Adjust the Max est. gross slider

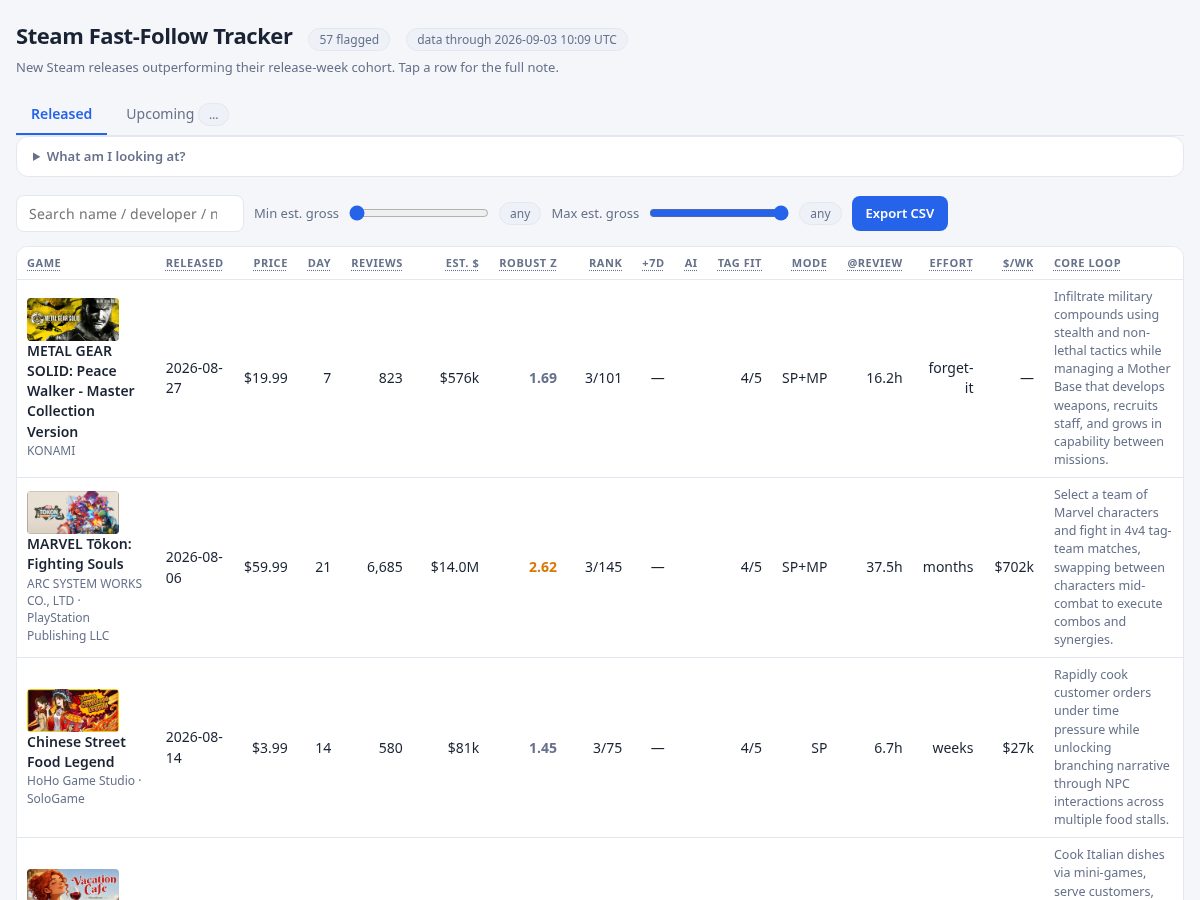(x=719, y=213)
